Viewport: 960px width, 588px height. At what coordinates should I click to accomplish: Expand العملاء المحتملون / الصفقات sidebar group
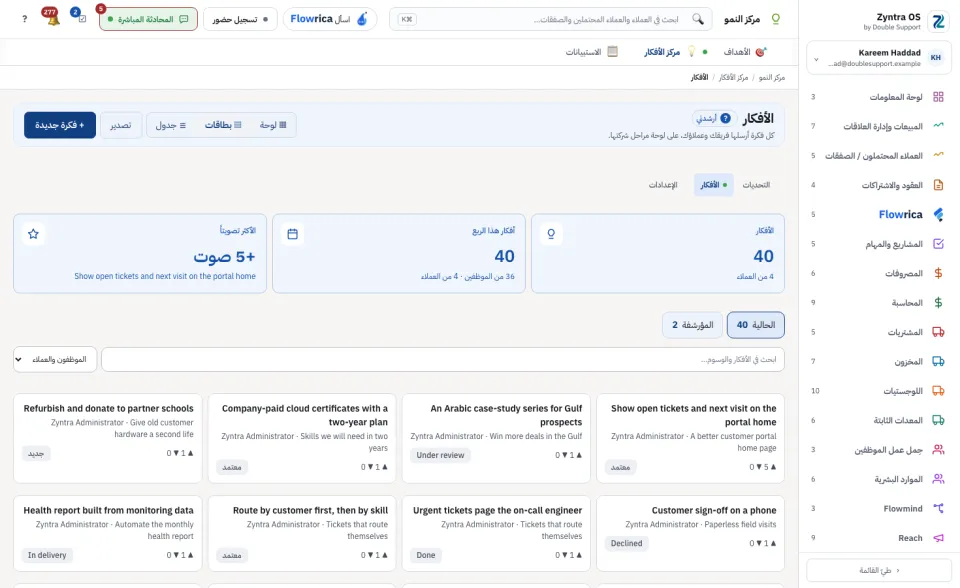879,156
